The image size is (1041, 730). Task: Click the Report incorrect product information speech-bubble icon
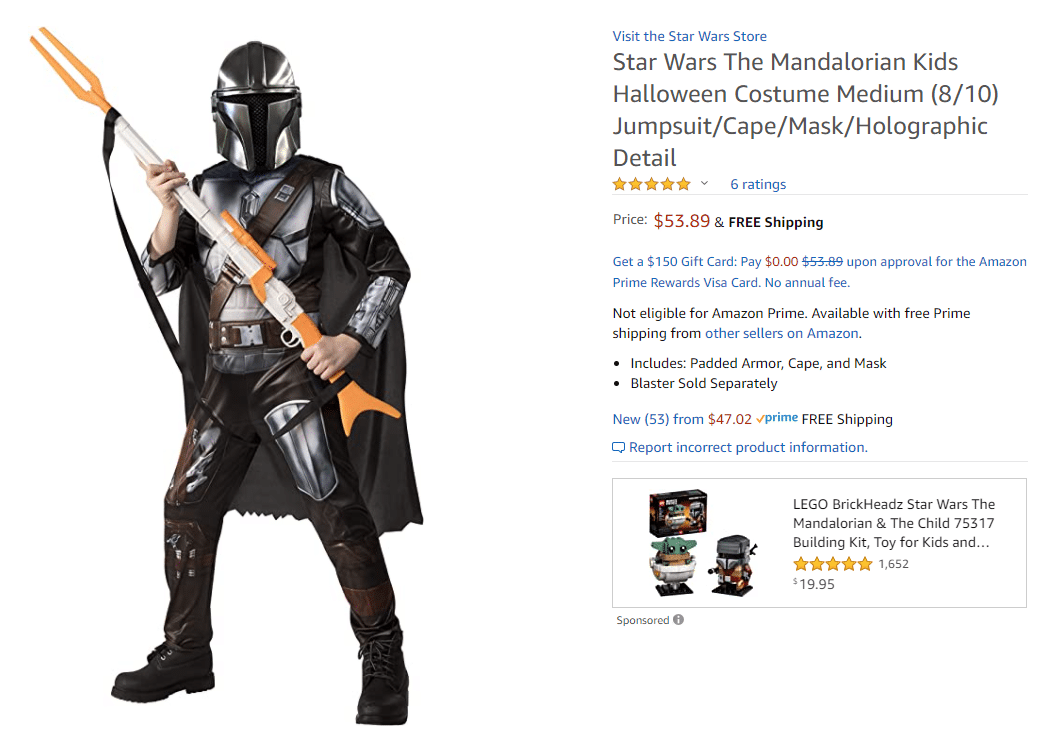point(618,447)
